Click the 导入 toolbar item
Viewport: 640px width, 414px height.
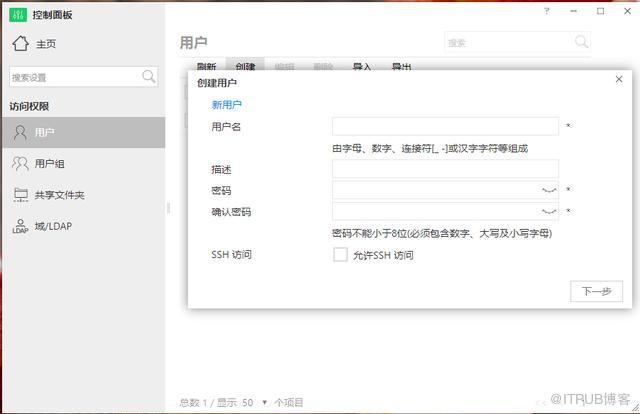click(362, 66)
